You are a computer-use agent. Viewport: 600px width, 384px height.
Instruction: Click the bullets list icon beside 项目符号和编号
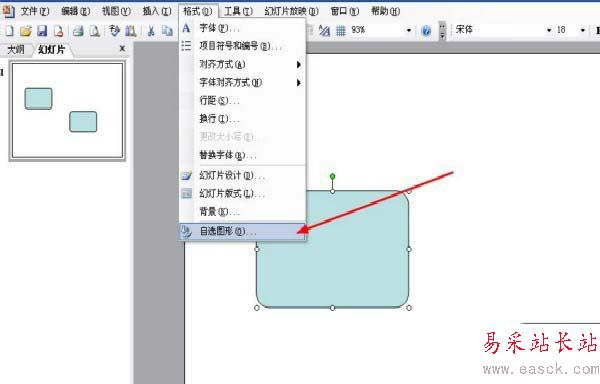pyautogui.click(x=186, y=46)
